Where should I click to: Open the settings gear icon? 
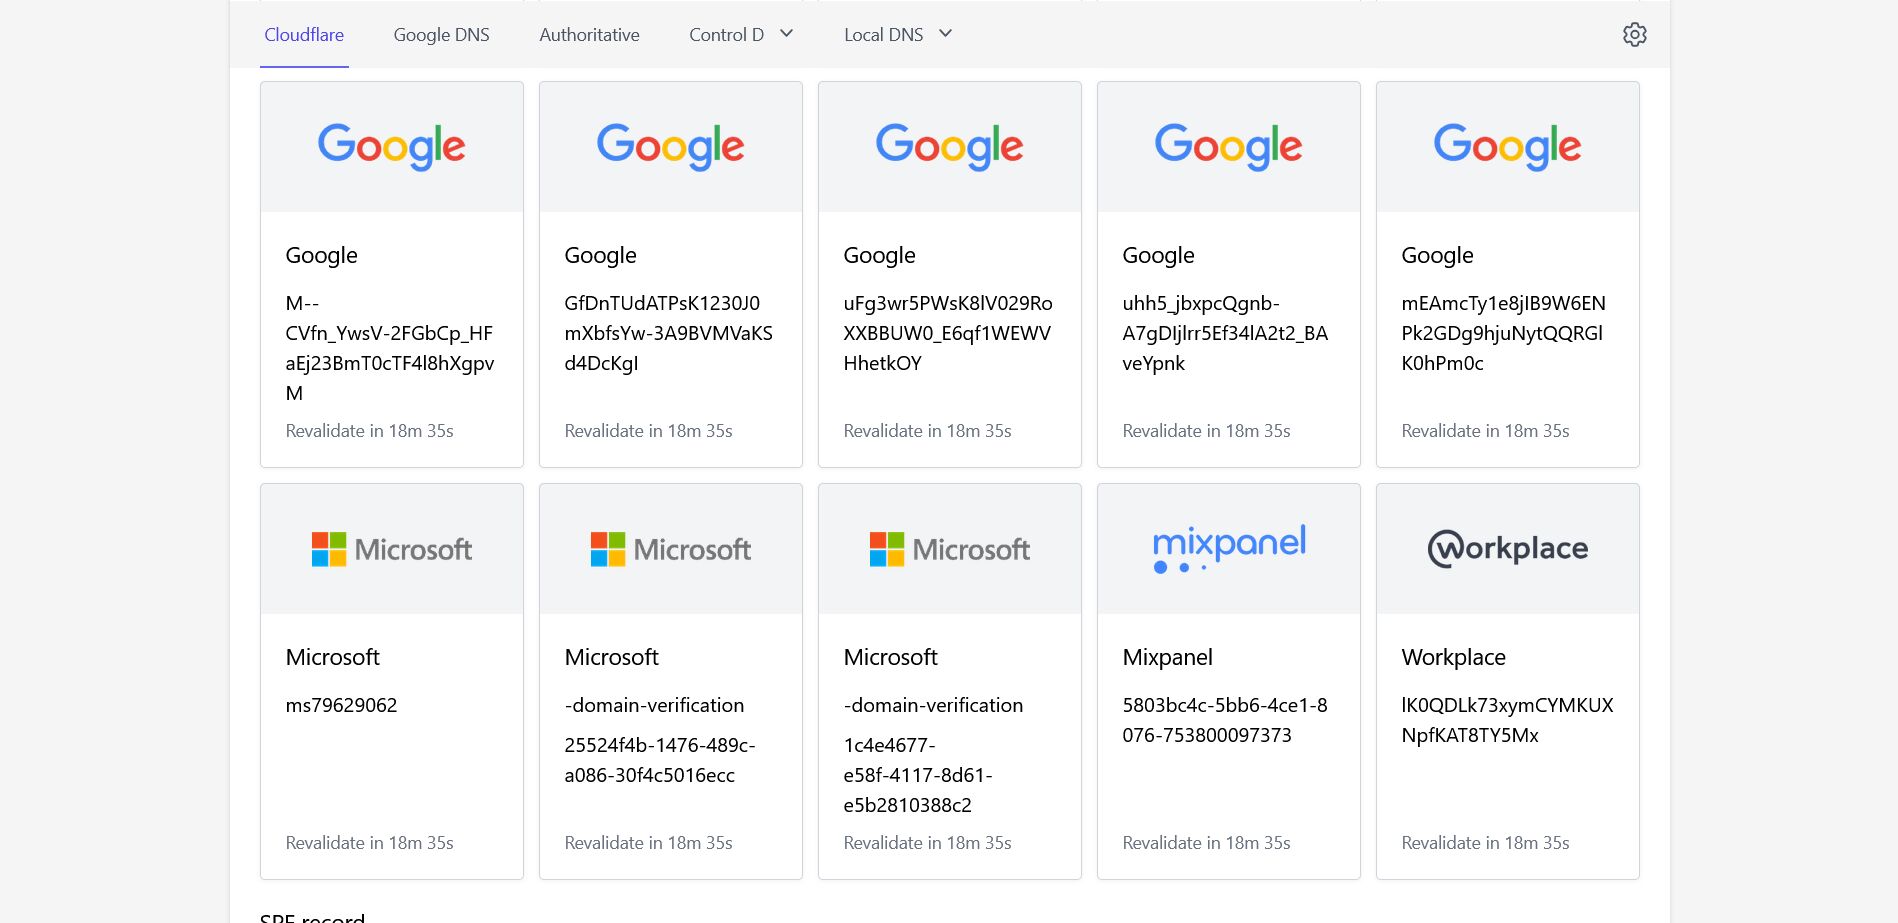[x=1634, y=35]
